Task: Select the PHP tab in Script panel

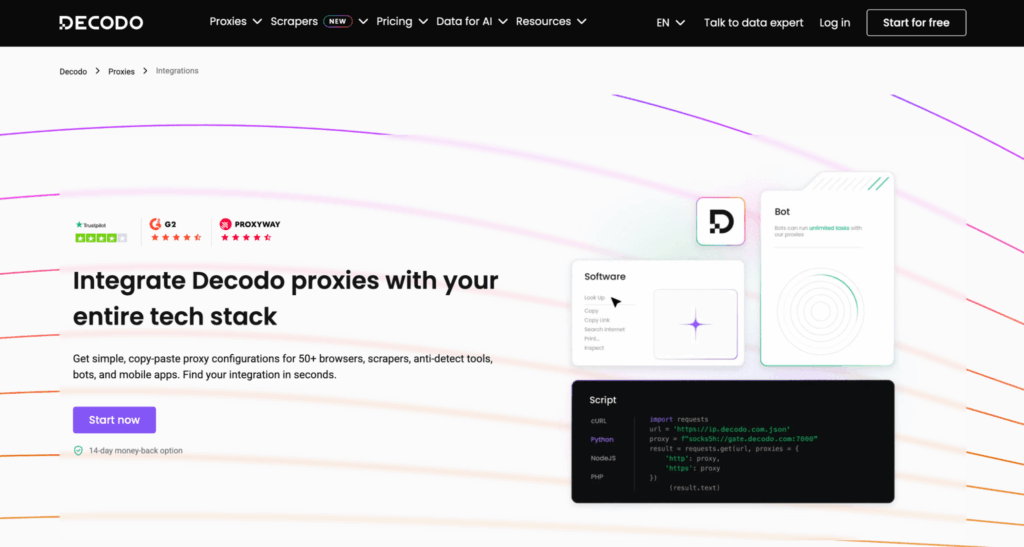Action: 597,477
